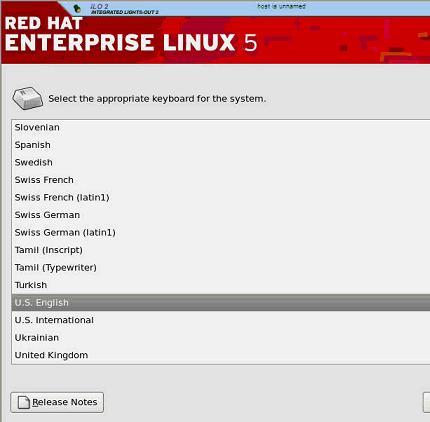Viewport: 430px width, 422px height.
Task: Click the iLO 2 Integrated Lights-Out title text
Action: click(x=124, y=9)
